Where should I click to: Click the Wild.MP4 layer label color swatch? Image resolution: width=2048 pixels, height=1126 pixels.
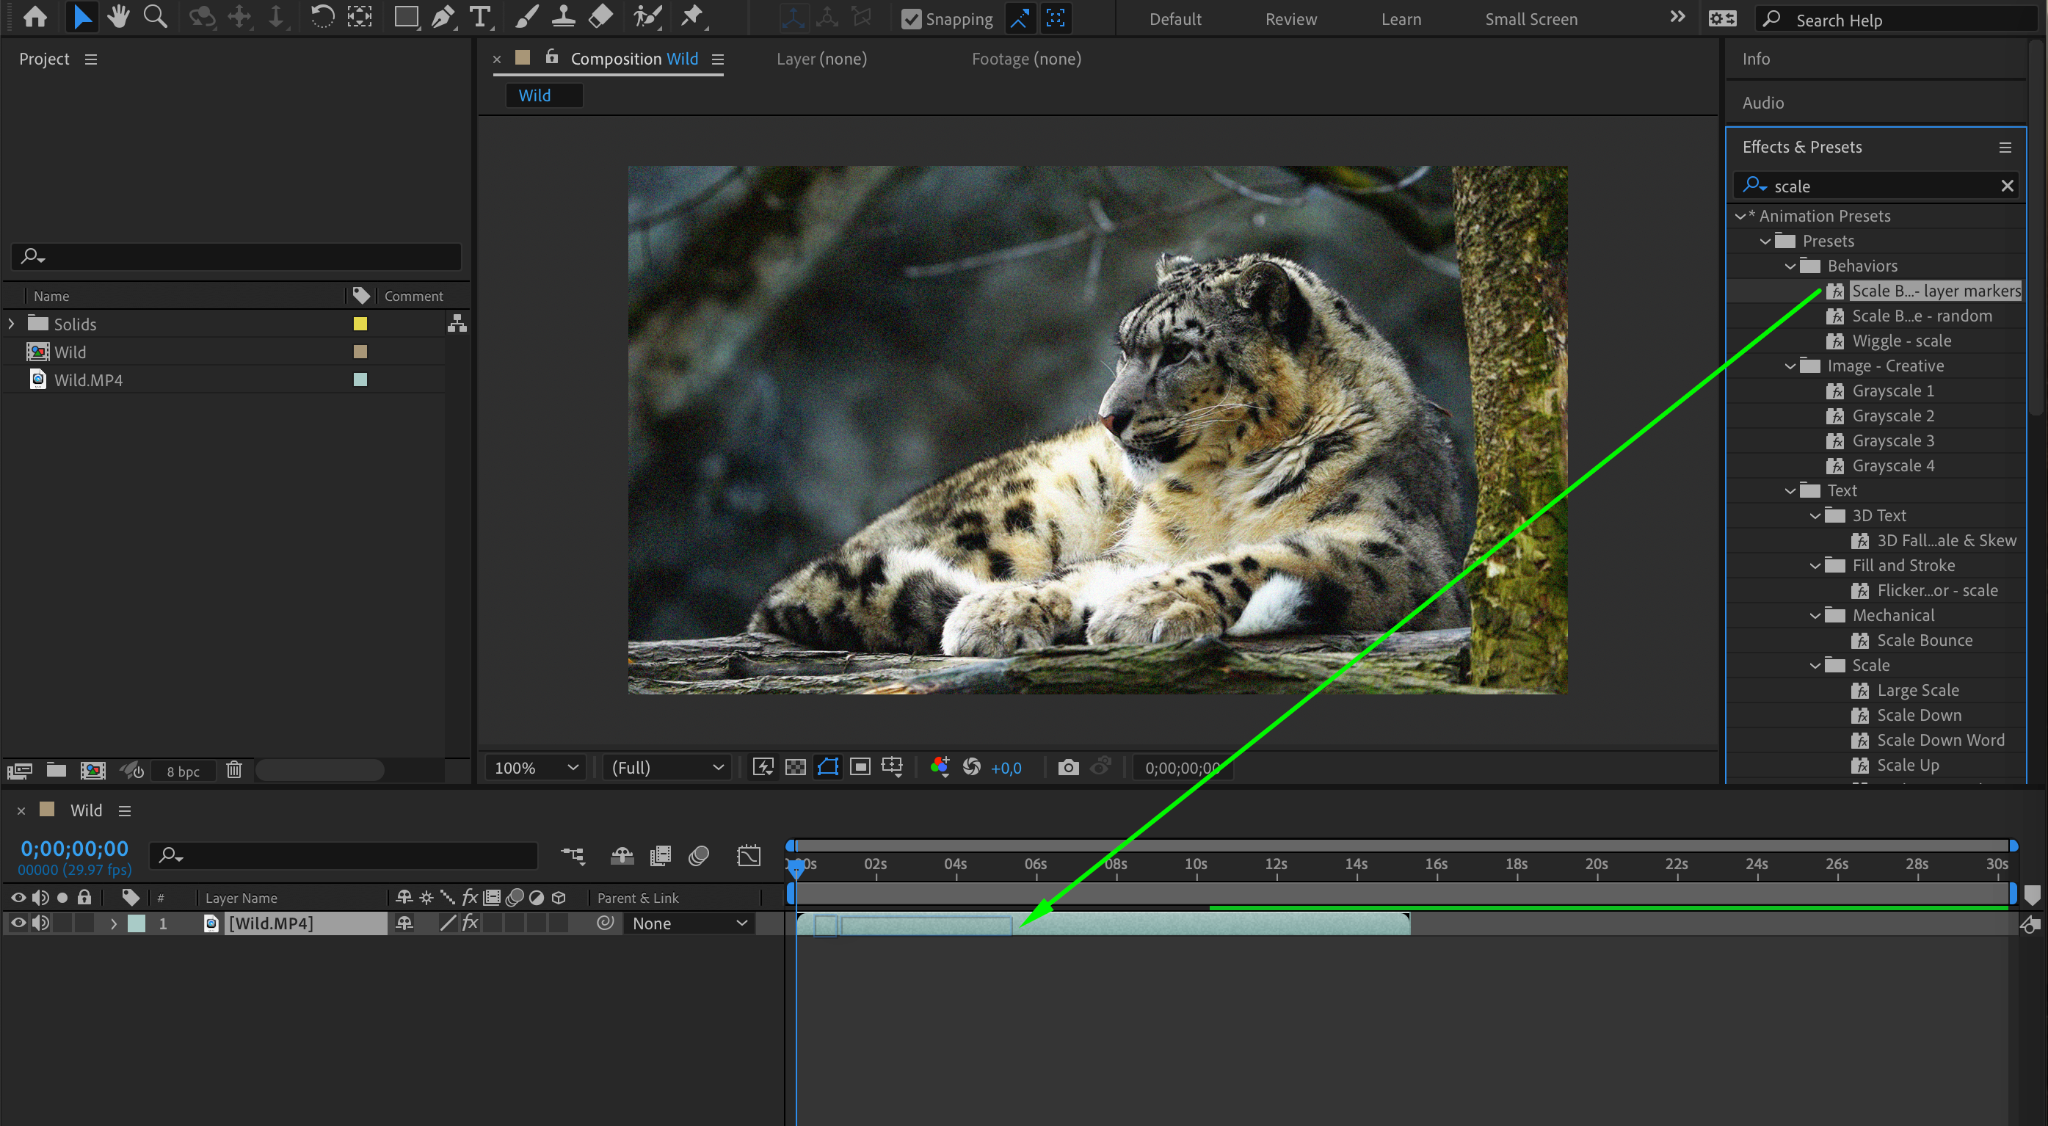137,923
